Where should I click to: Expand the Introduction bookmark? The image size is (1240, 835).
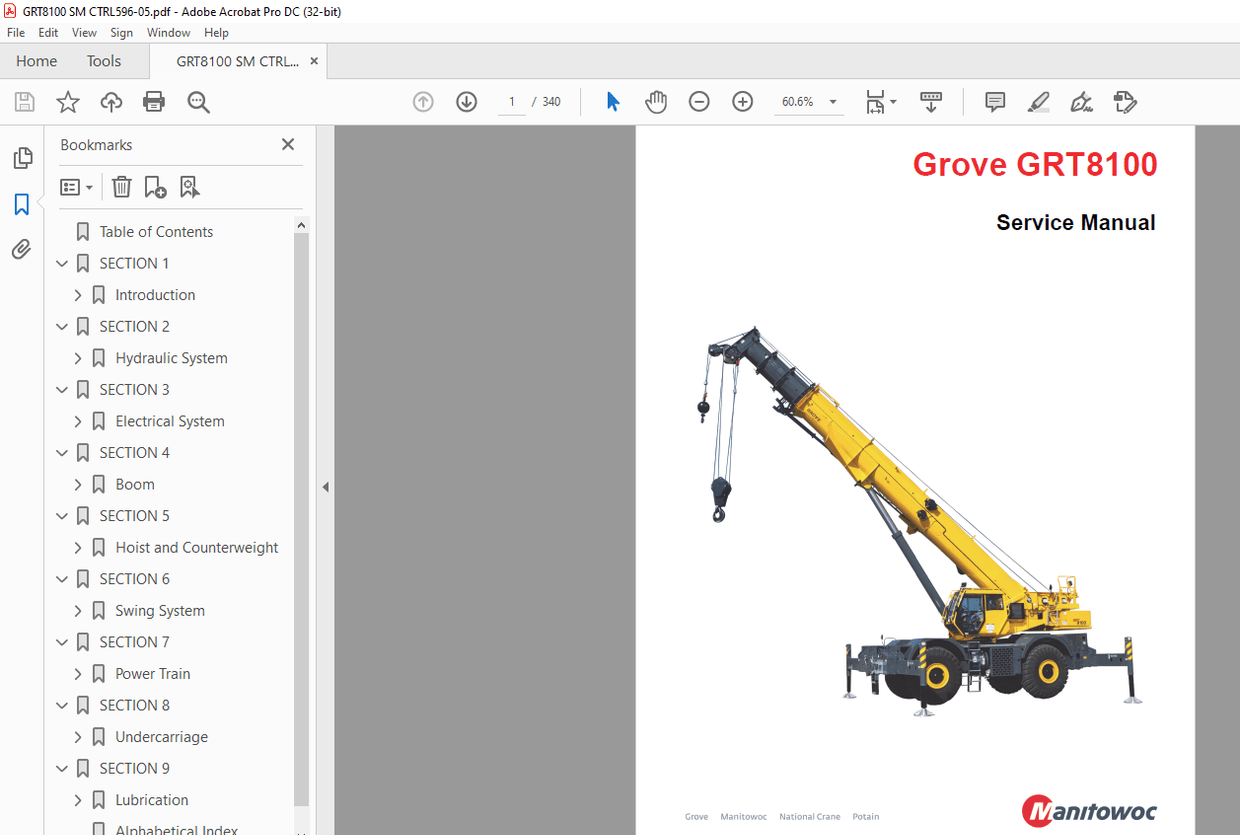pyautogui.click(x=78, y=295)
